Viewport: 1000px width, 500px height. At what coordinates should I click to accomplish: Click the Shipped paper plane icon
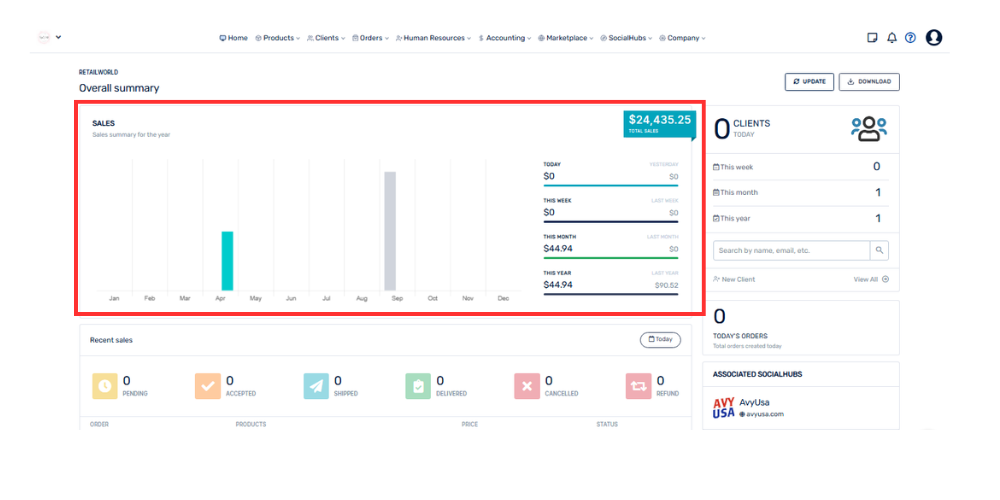pyautogui.click(x=316, y=386)
